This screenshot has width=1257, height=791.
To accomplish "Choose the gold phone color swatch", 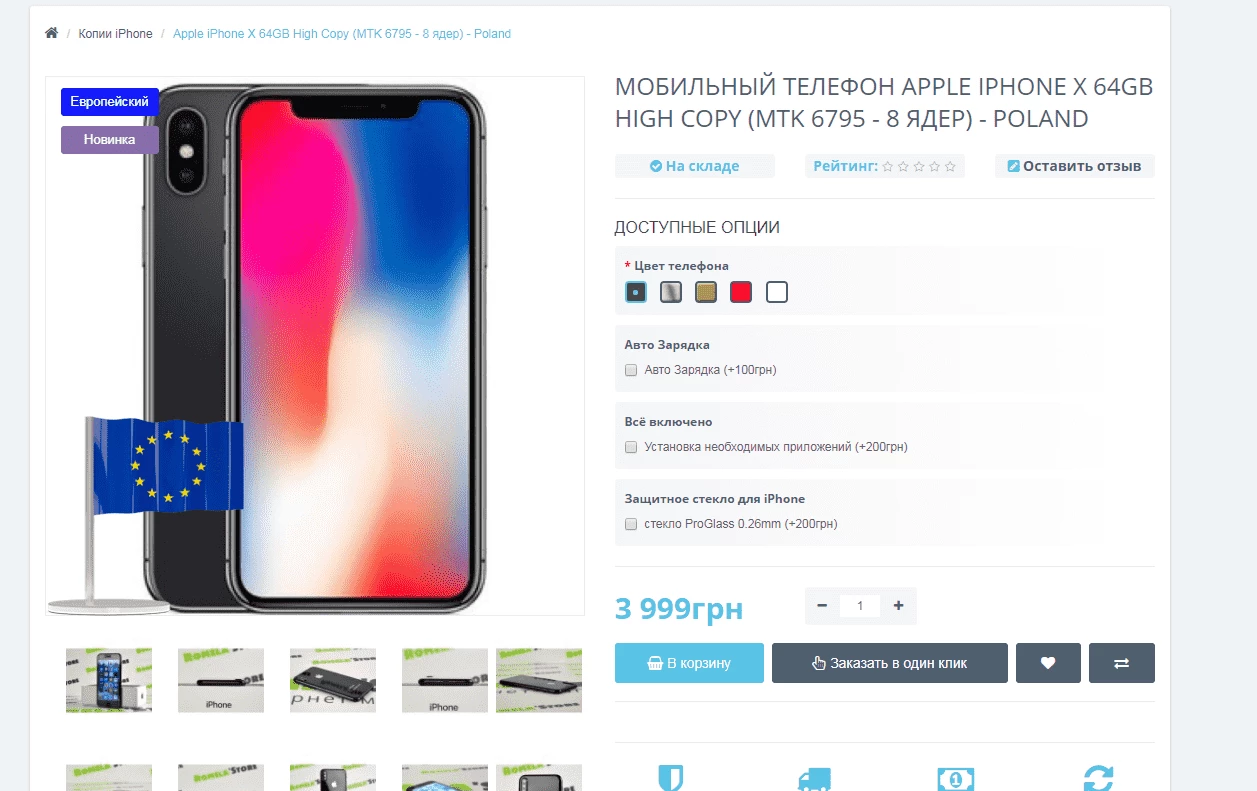I will [x=706, y=292].
